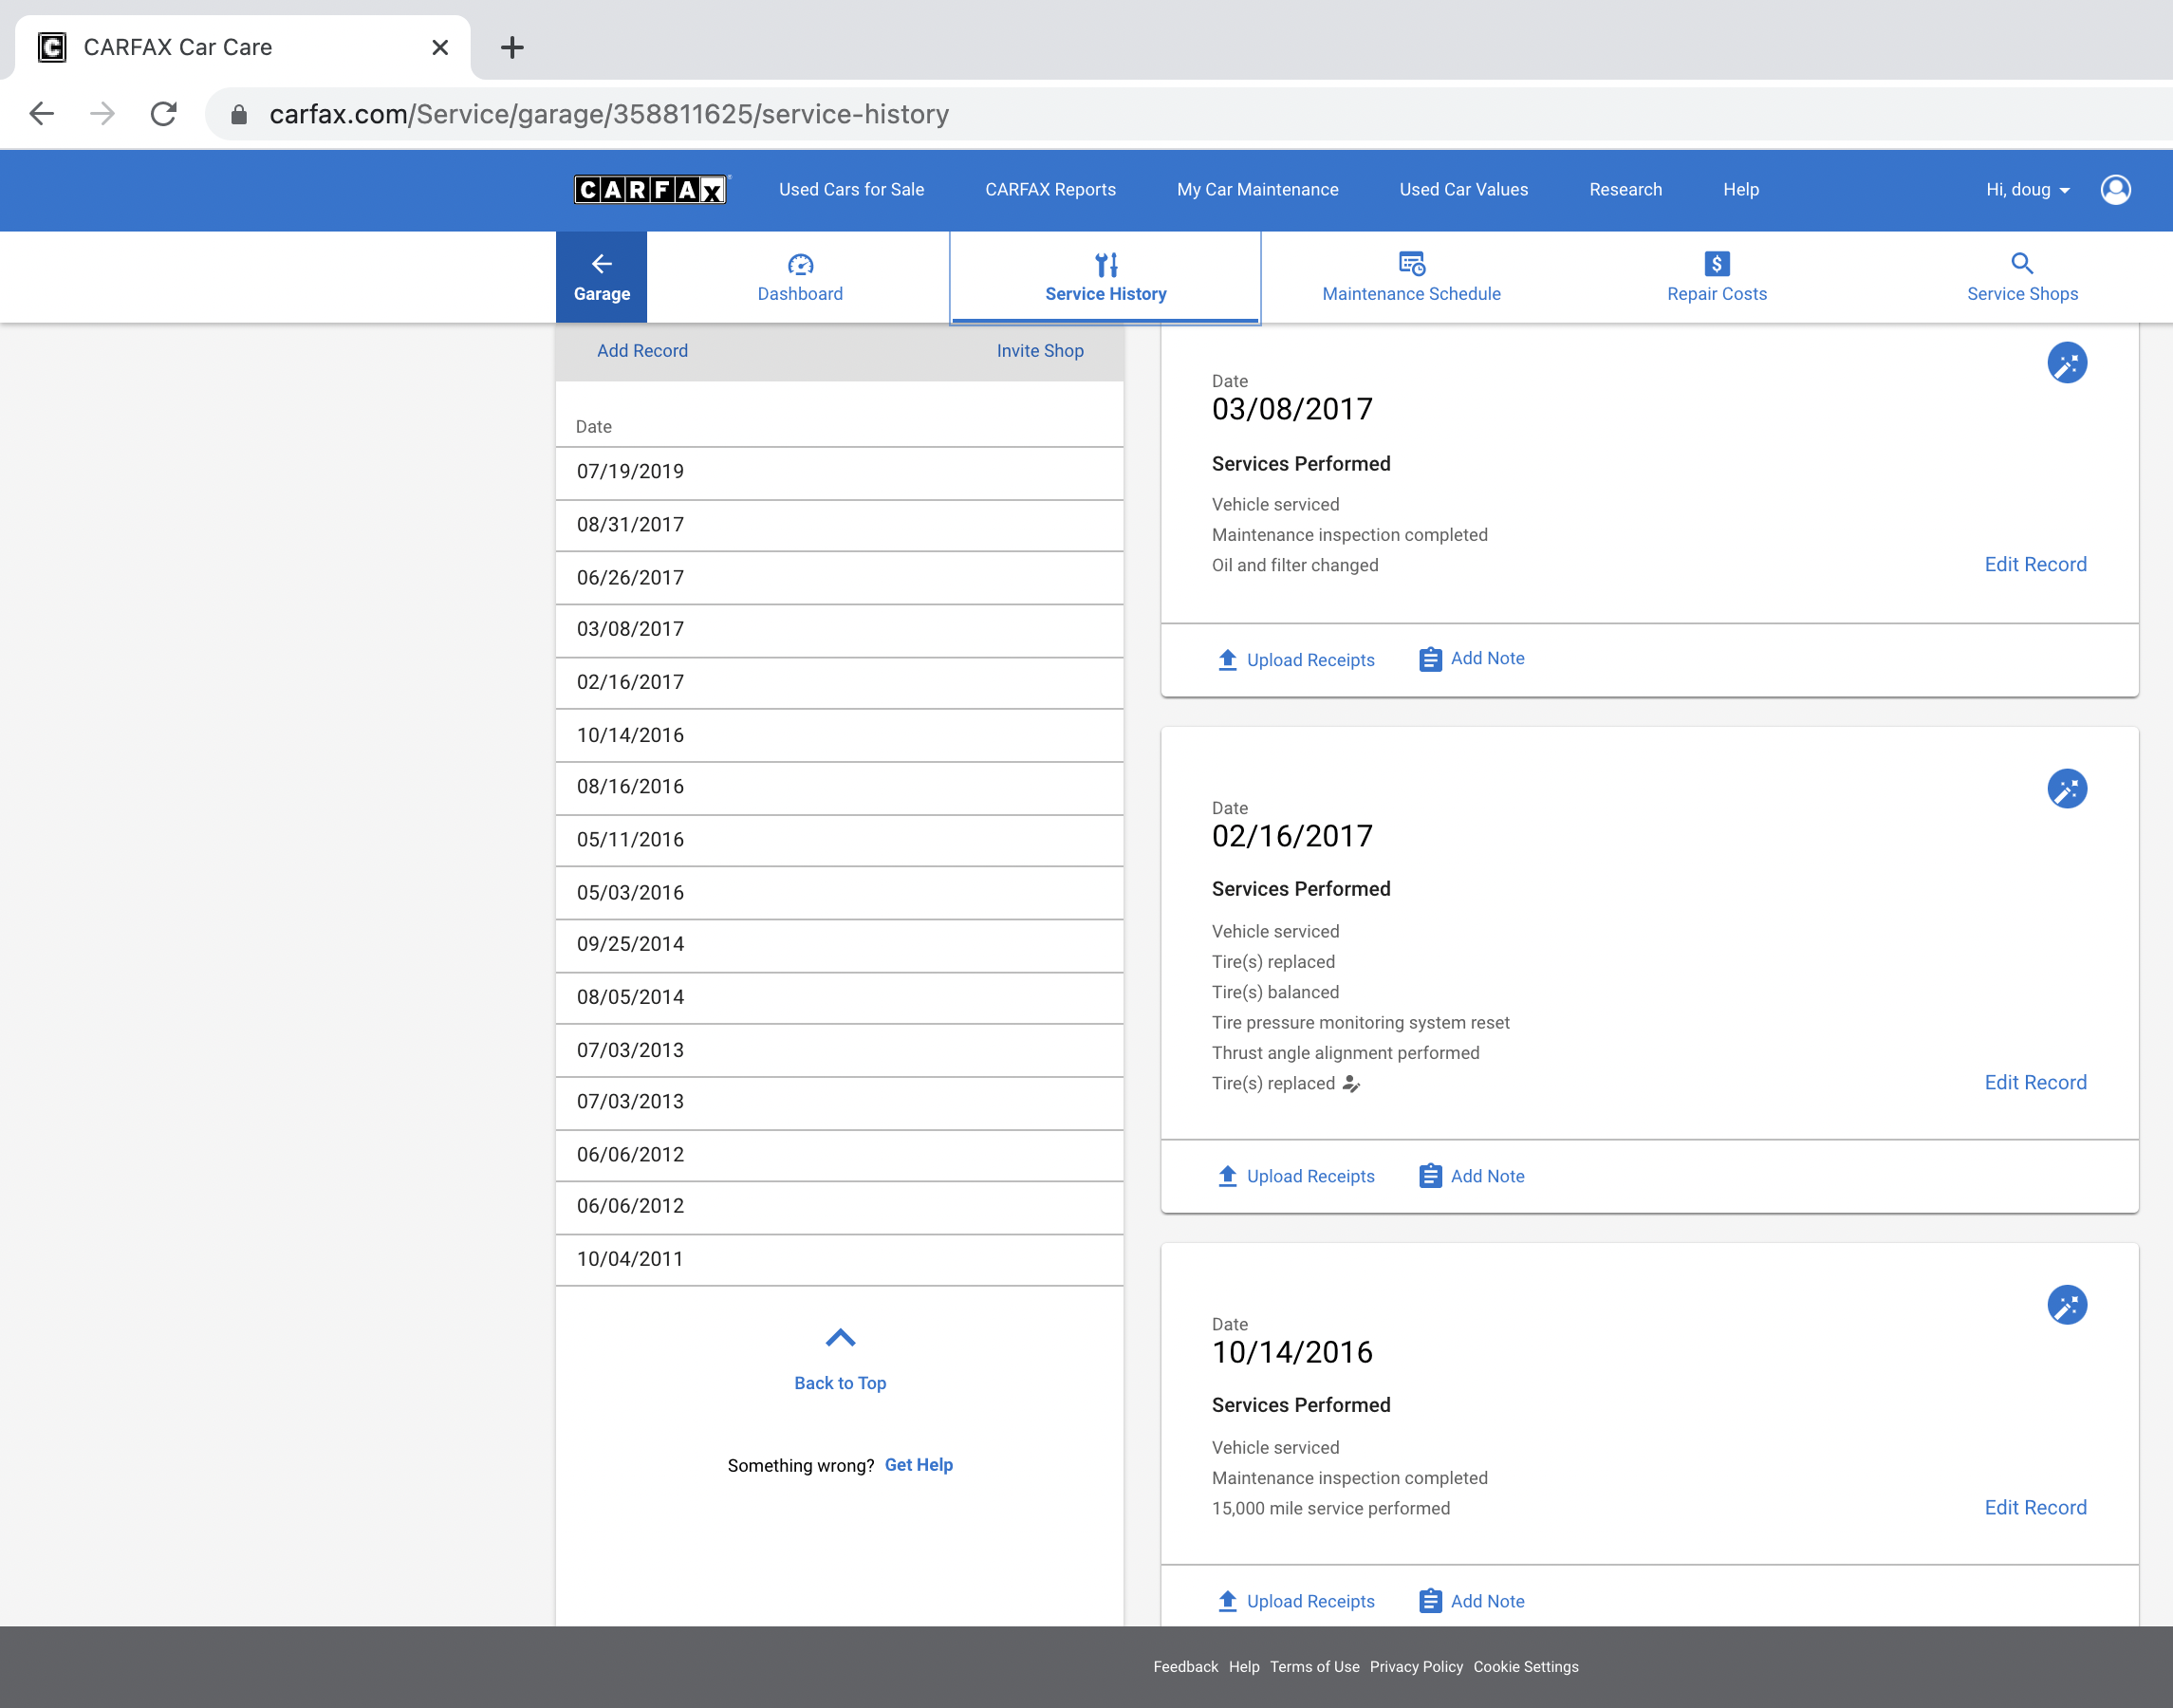Click Edit Record for 10/14/2016
2173x1708 pixels.
click(2035, 1507)
